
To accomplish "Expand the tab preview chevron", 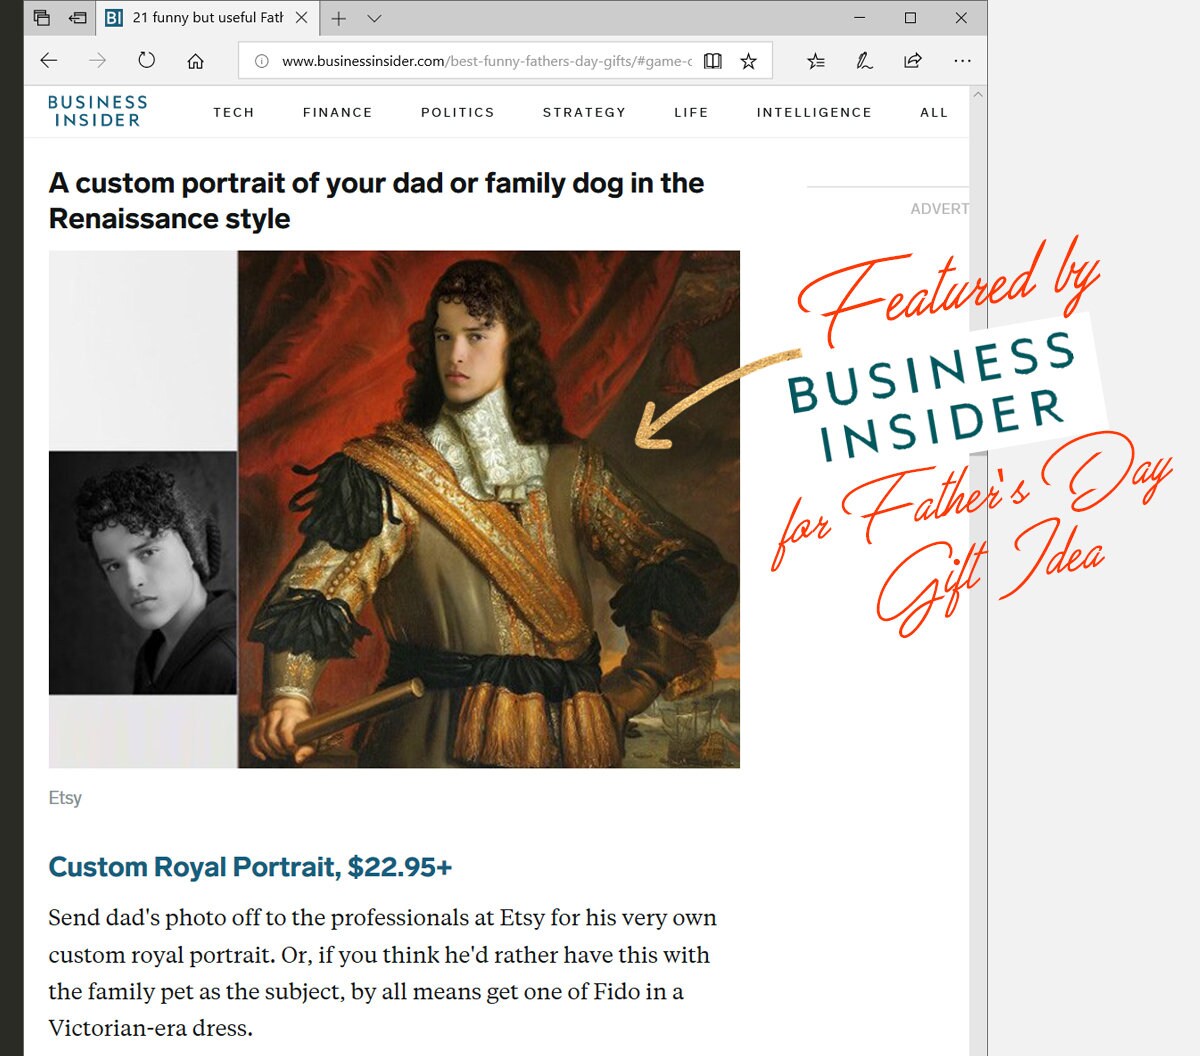I will pyautogui.click(x=374, y=18).
